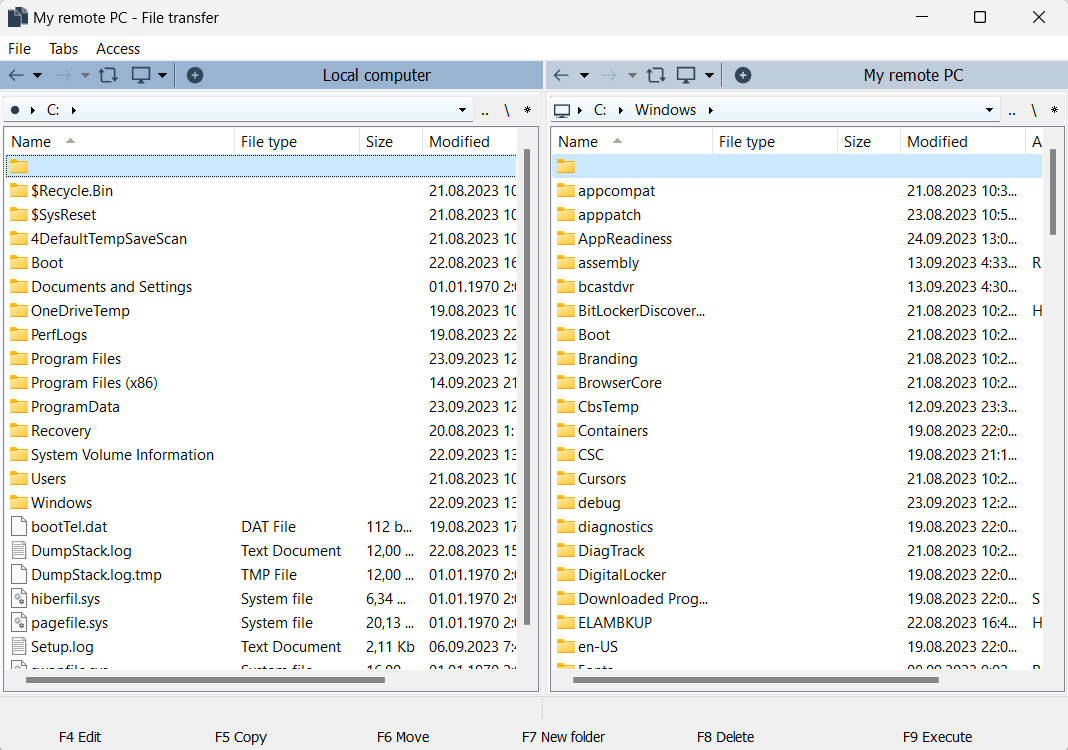
Task: Click the monitor icon in Local computer toolbar
Action: pyautogui.click(x=141, y=75)
